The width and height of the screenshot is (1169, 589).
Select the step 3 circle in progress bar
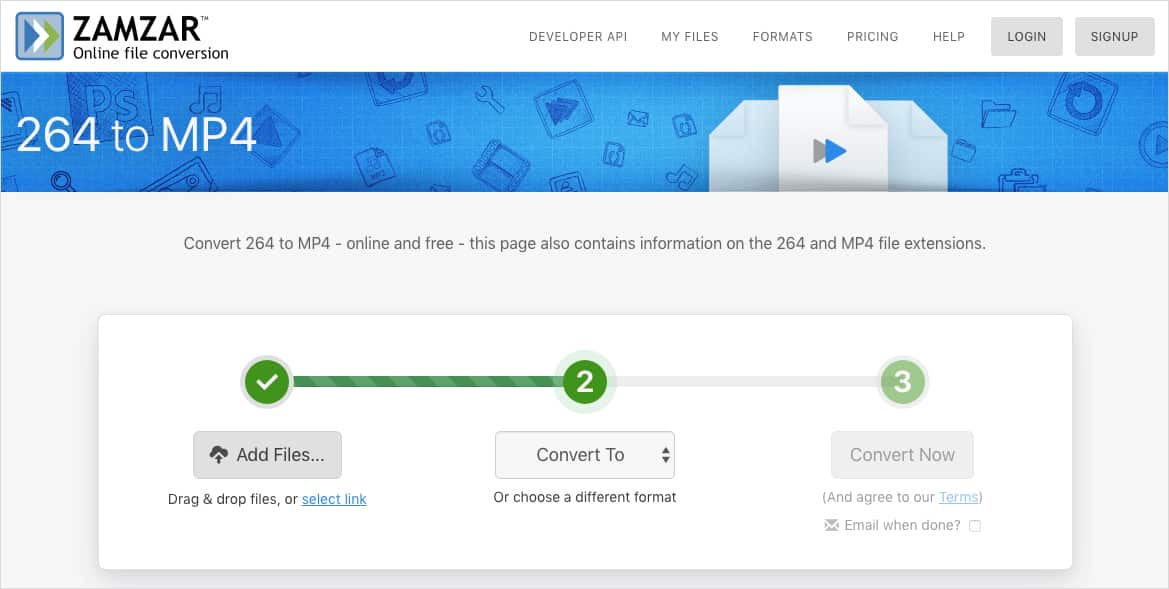tap(902, 381)
